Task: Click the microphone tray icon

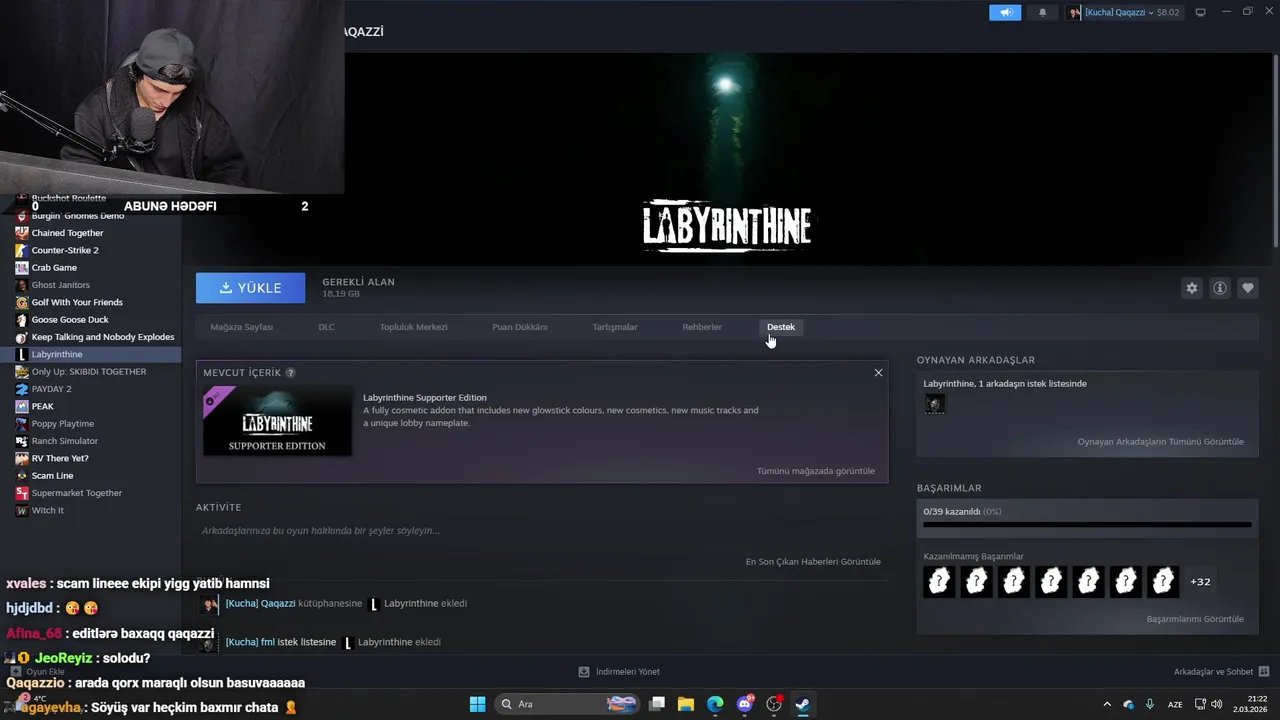Action: 1150,704
